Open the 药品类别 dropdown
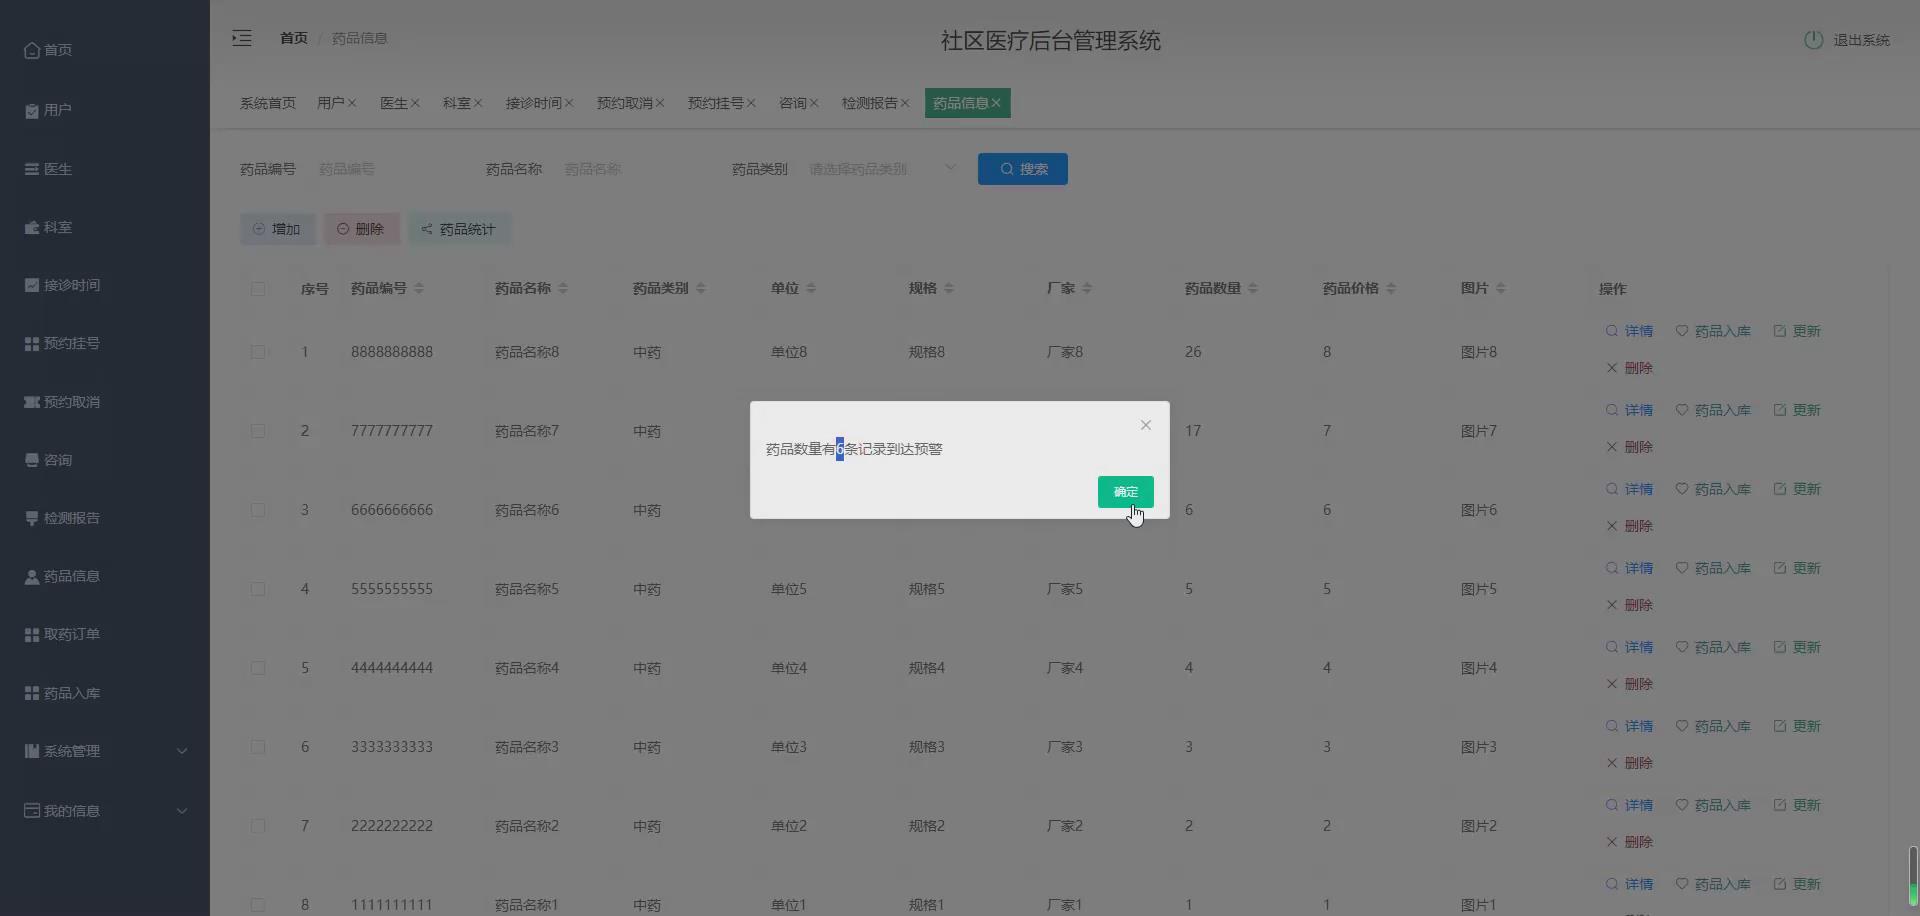 [880, 168]
